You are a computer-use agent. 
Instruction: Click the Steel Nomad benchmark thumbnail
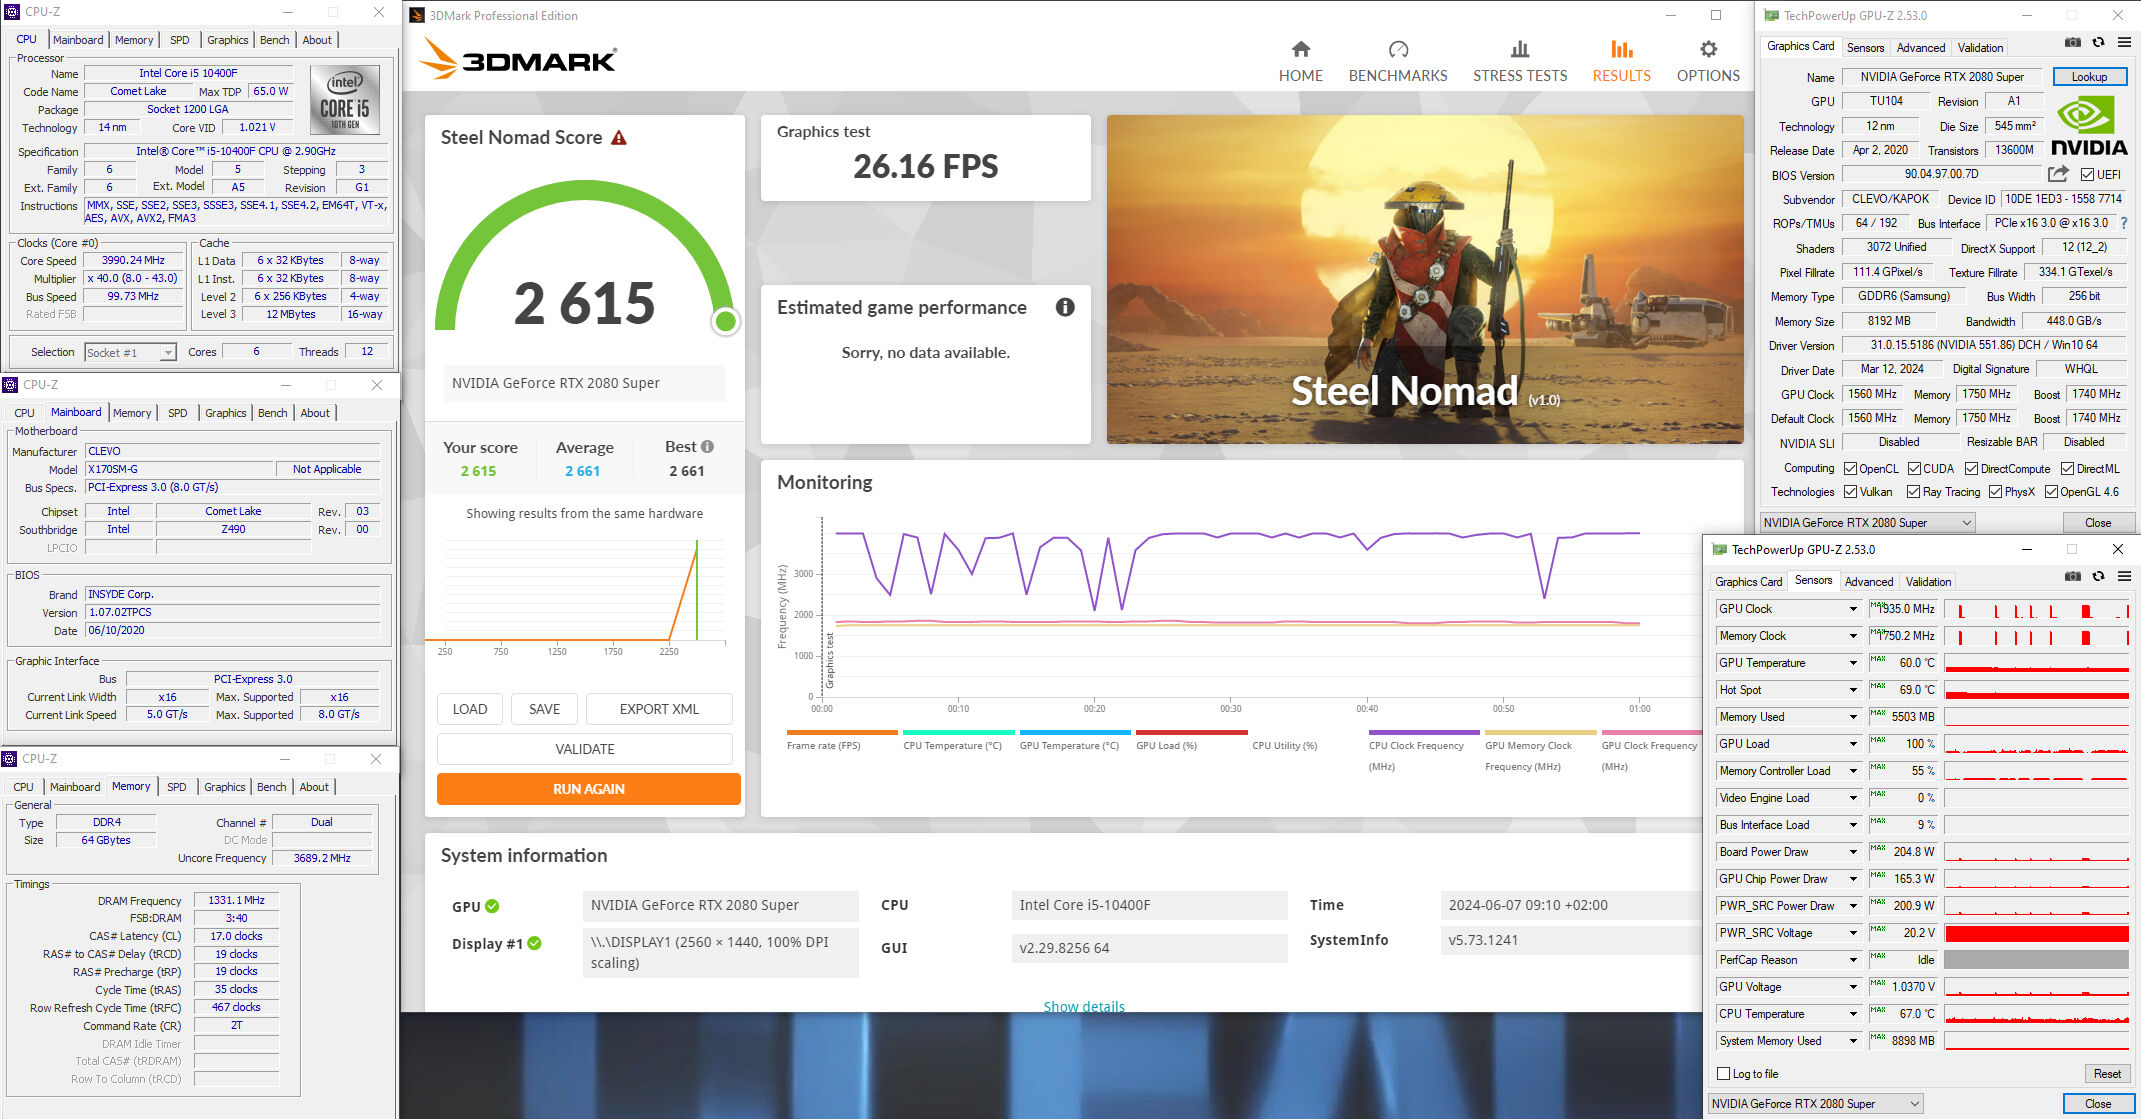click(x=1424, y=280)
